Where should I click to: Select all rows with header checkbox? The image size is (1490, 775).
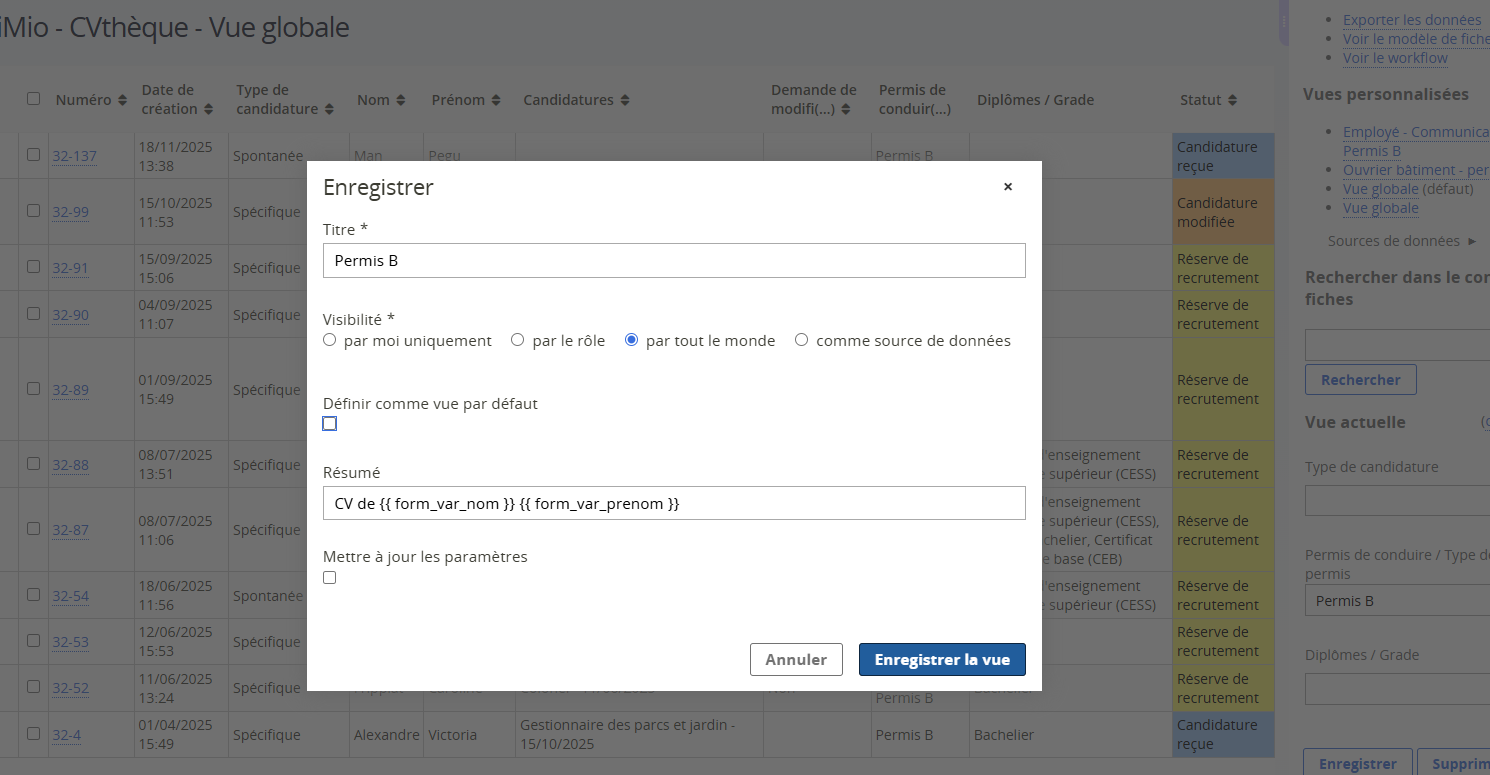pyautogui.click(x=33, y=99)
